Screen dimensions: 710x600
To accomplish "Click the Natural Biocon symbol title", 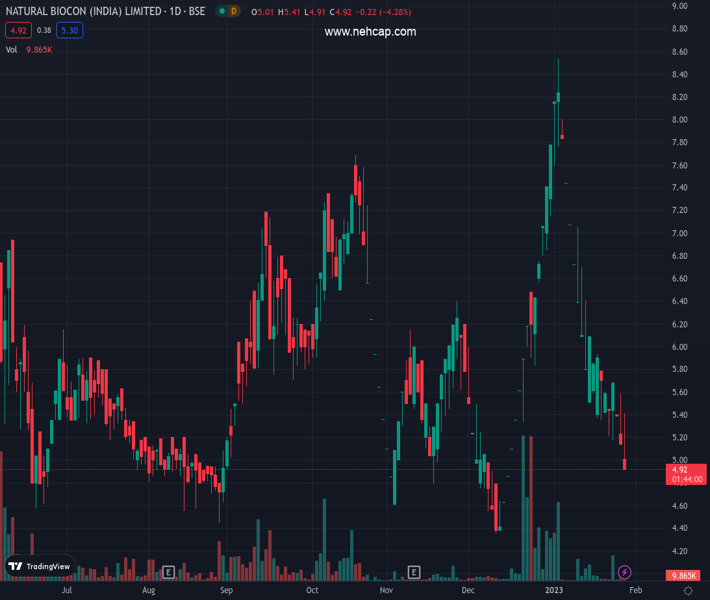I will tap(105, 11).
